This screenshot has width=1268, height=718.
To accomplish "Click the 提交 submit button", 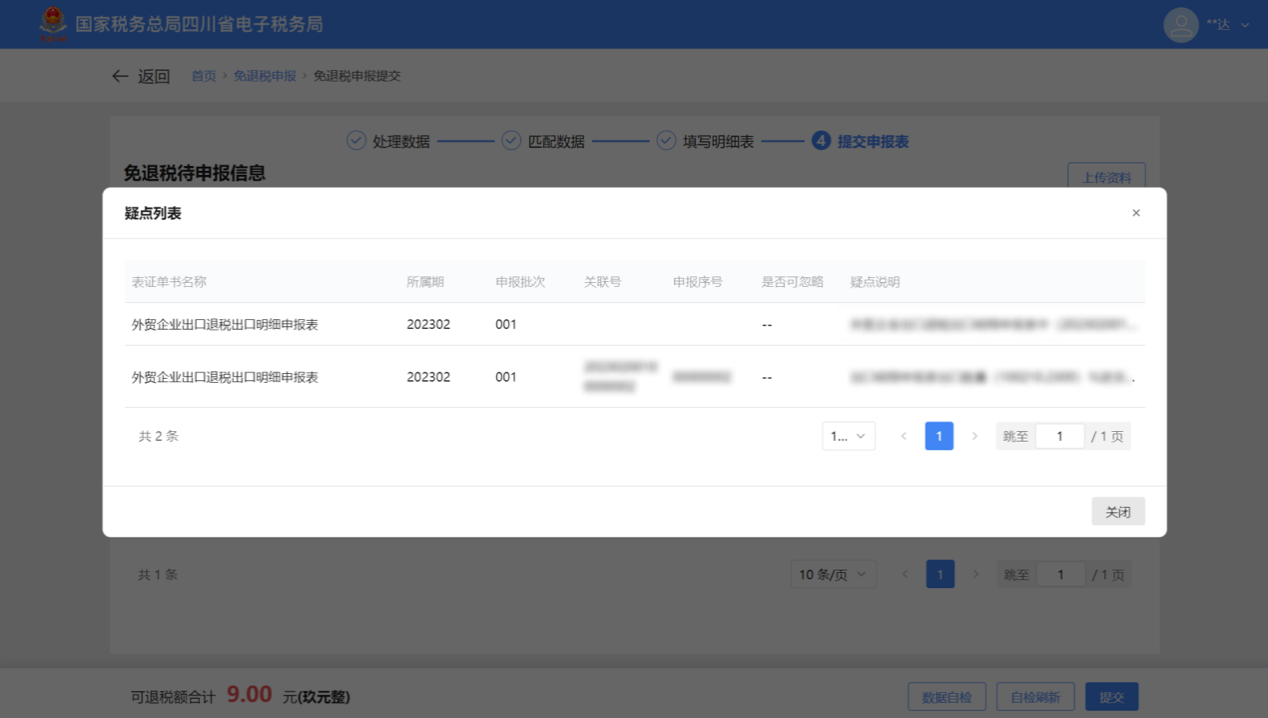I will 1111,697.
